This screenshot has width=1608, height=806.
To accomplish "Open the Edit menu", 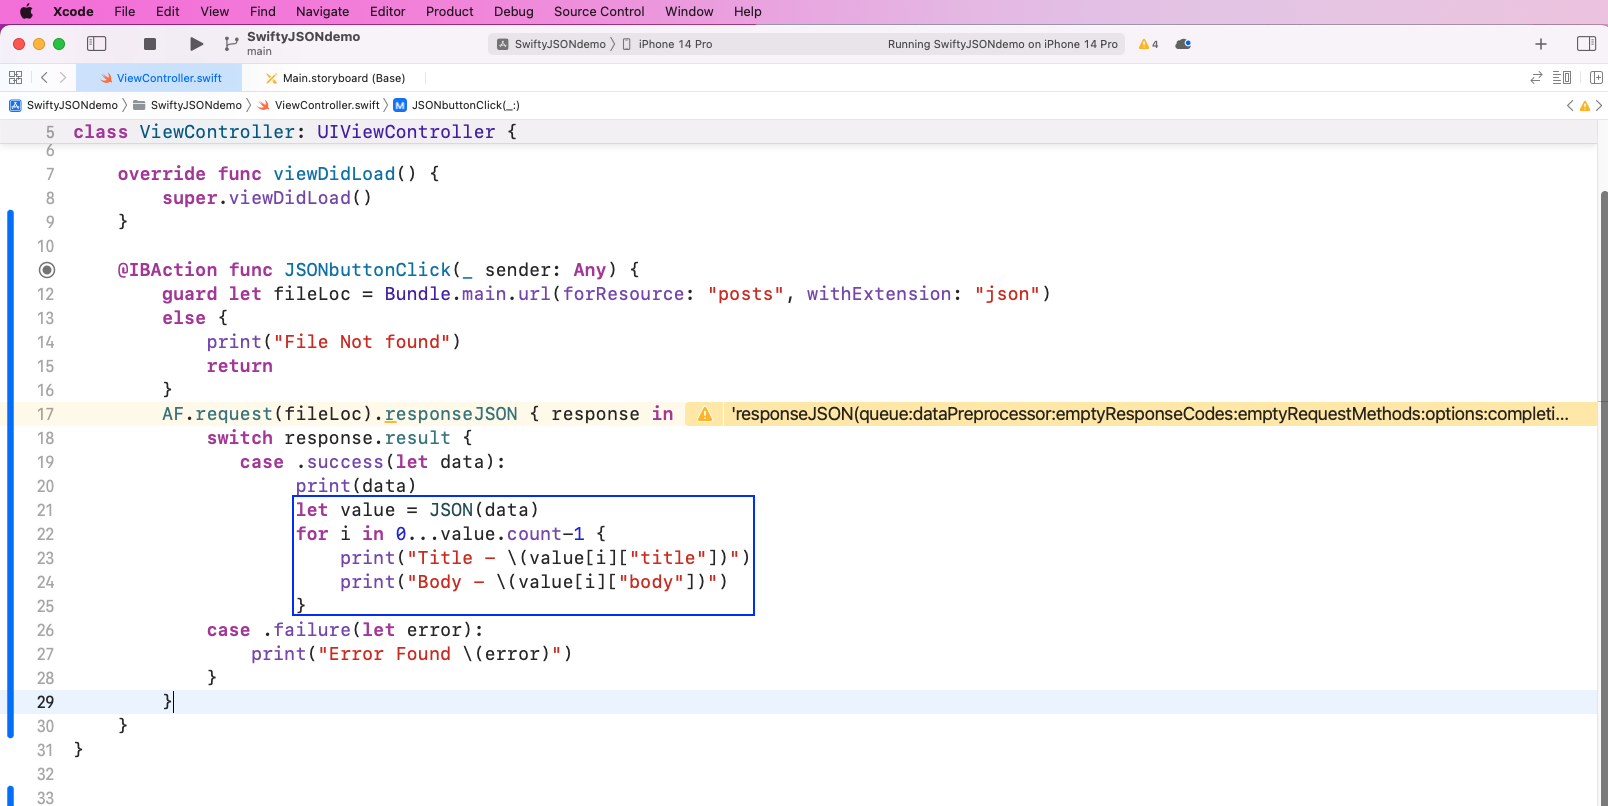I will click(168, 12).
